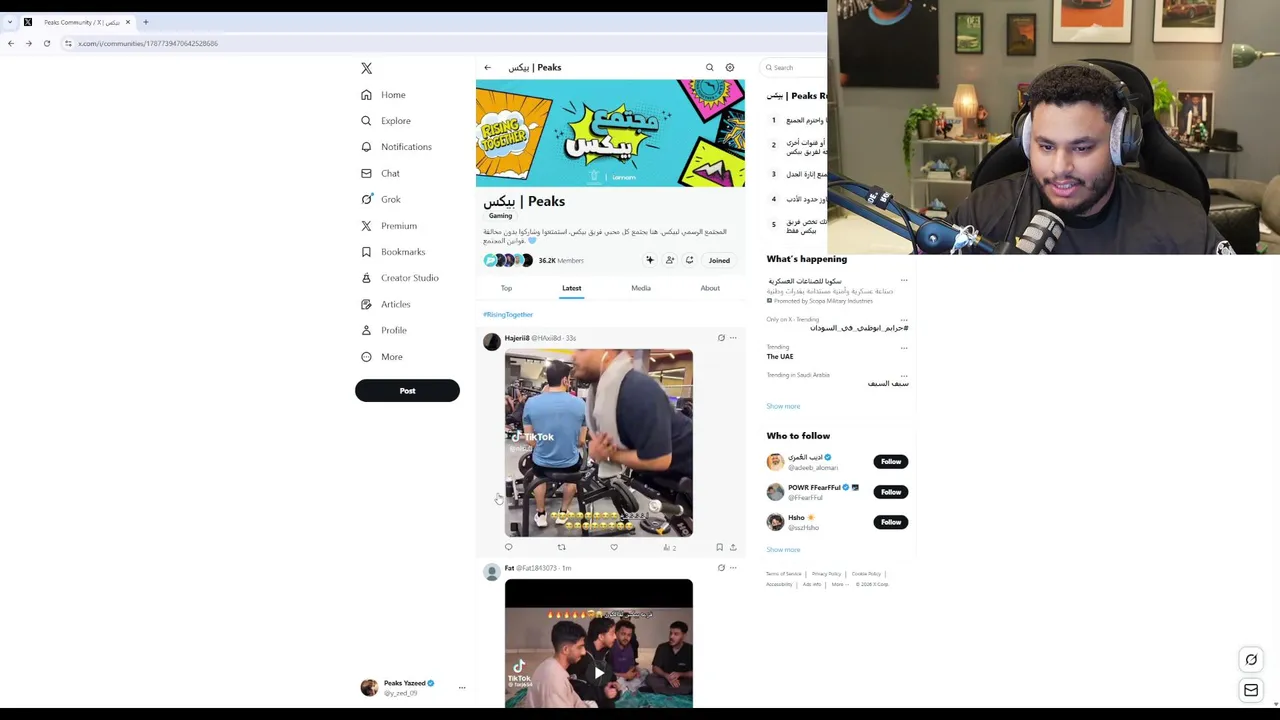Switch to the Latest tab
The image size is (1280, 720).
point(571,288)
